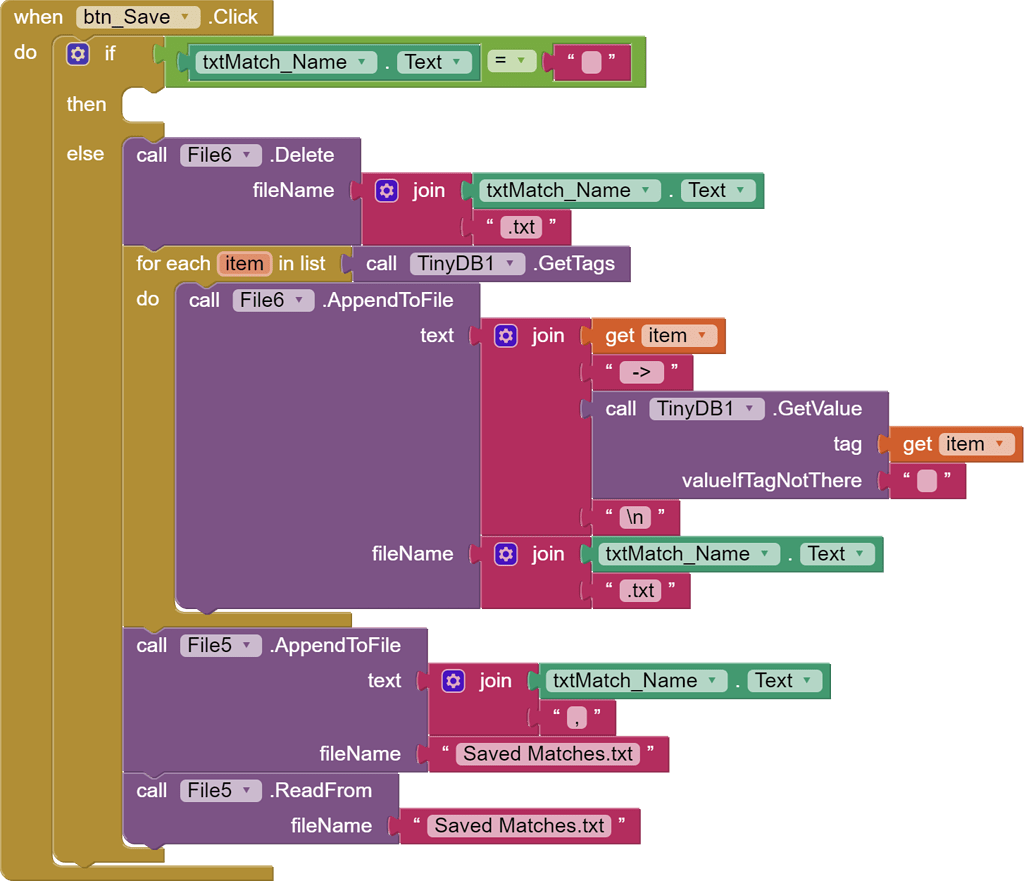
Task: Expand the equals operator dropdown
Action: pos(511,61)
